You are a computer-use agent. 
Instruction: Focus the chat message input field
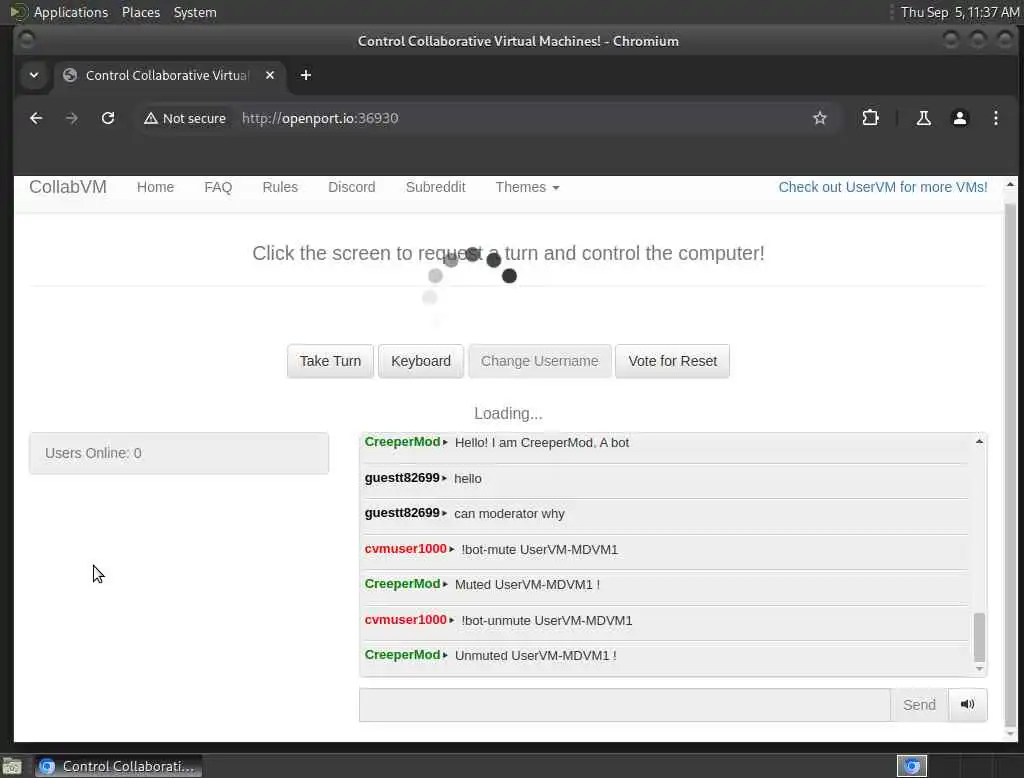tap(624, 705)
